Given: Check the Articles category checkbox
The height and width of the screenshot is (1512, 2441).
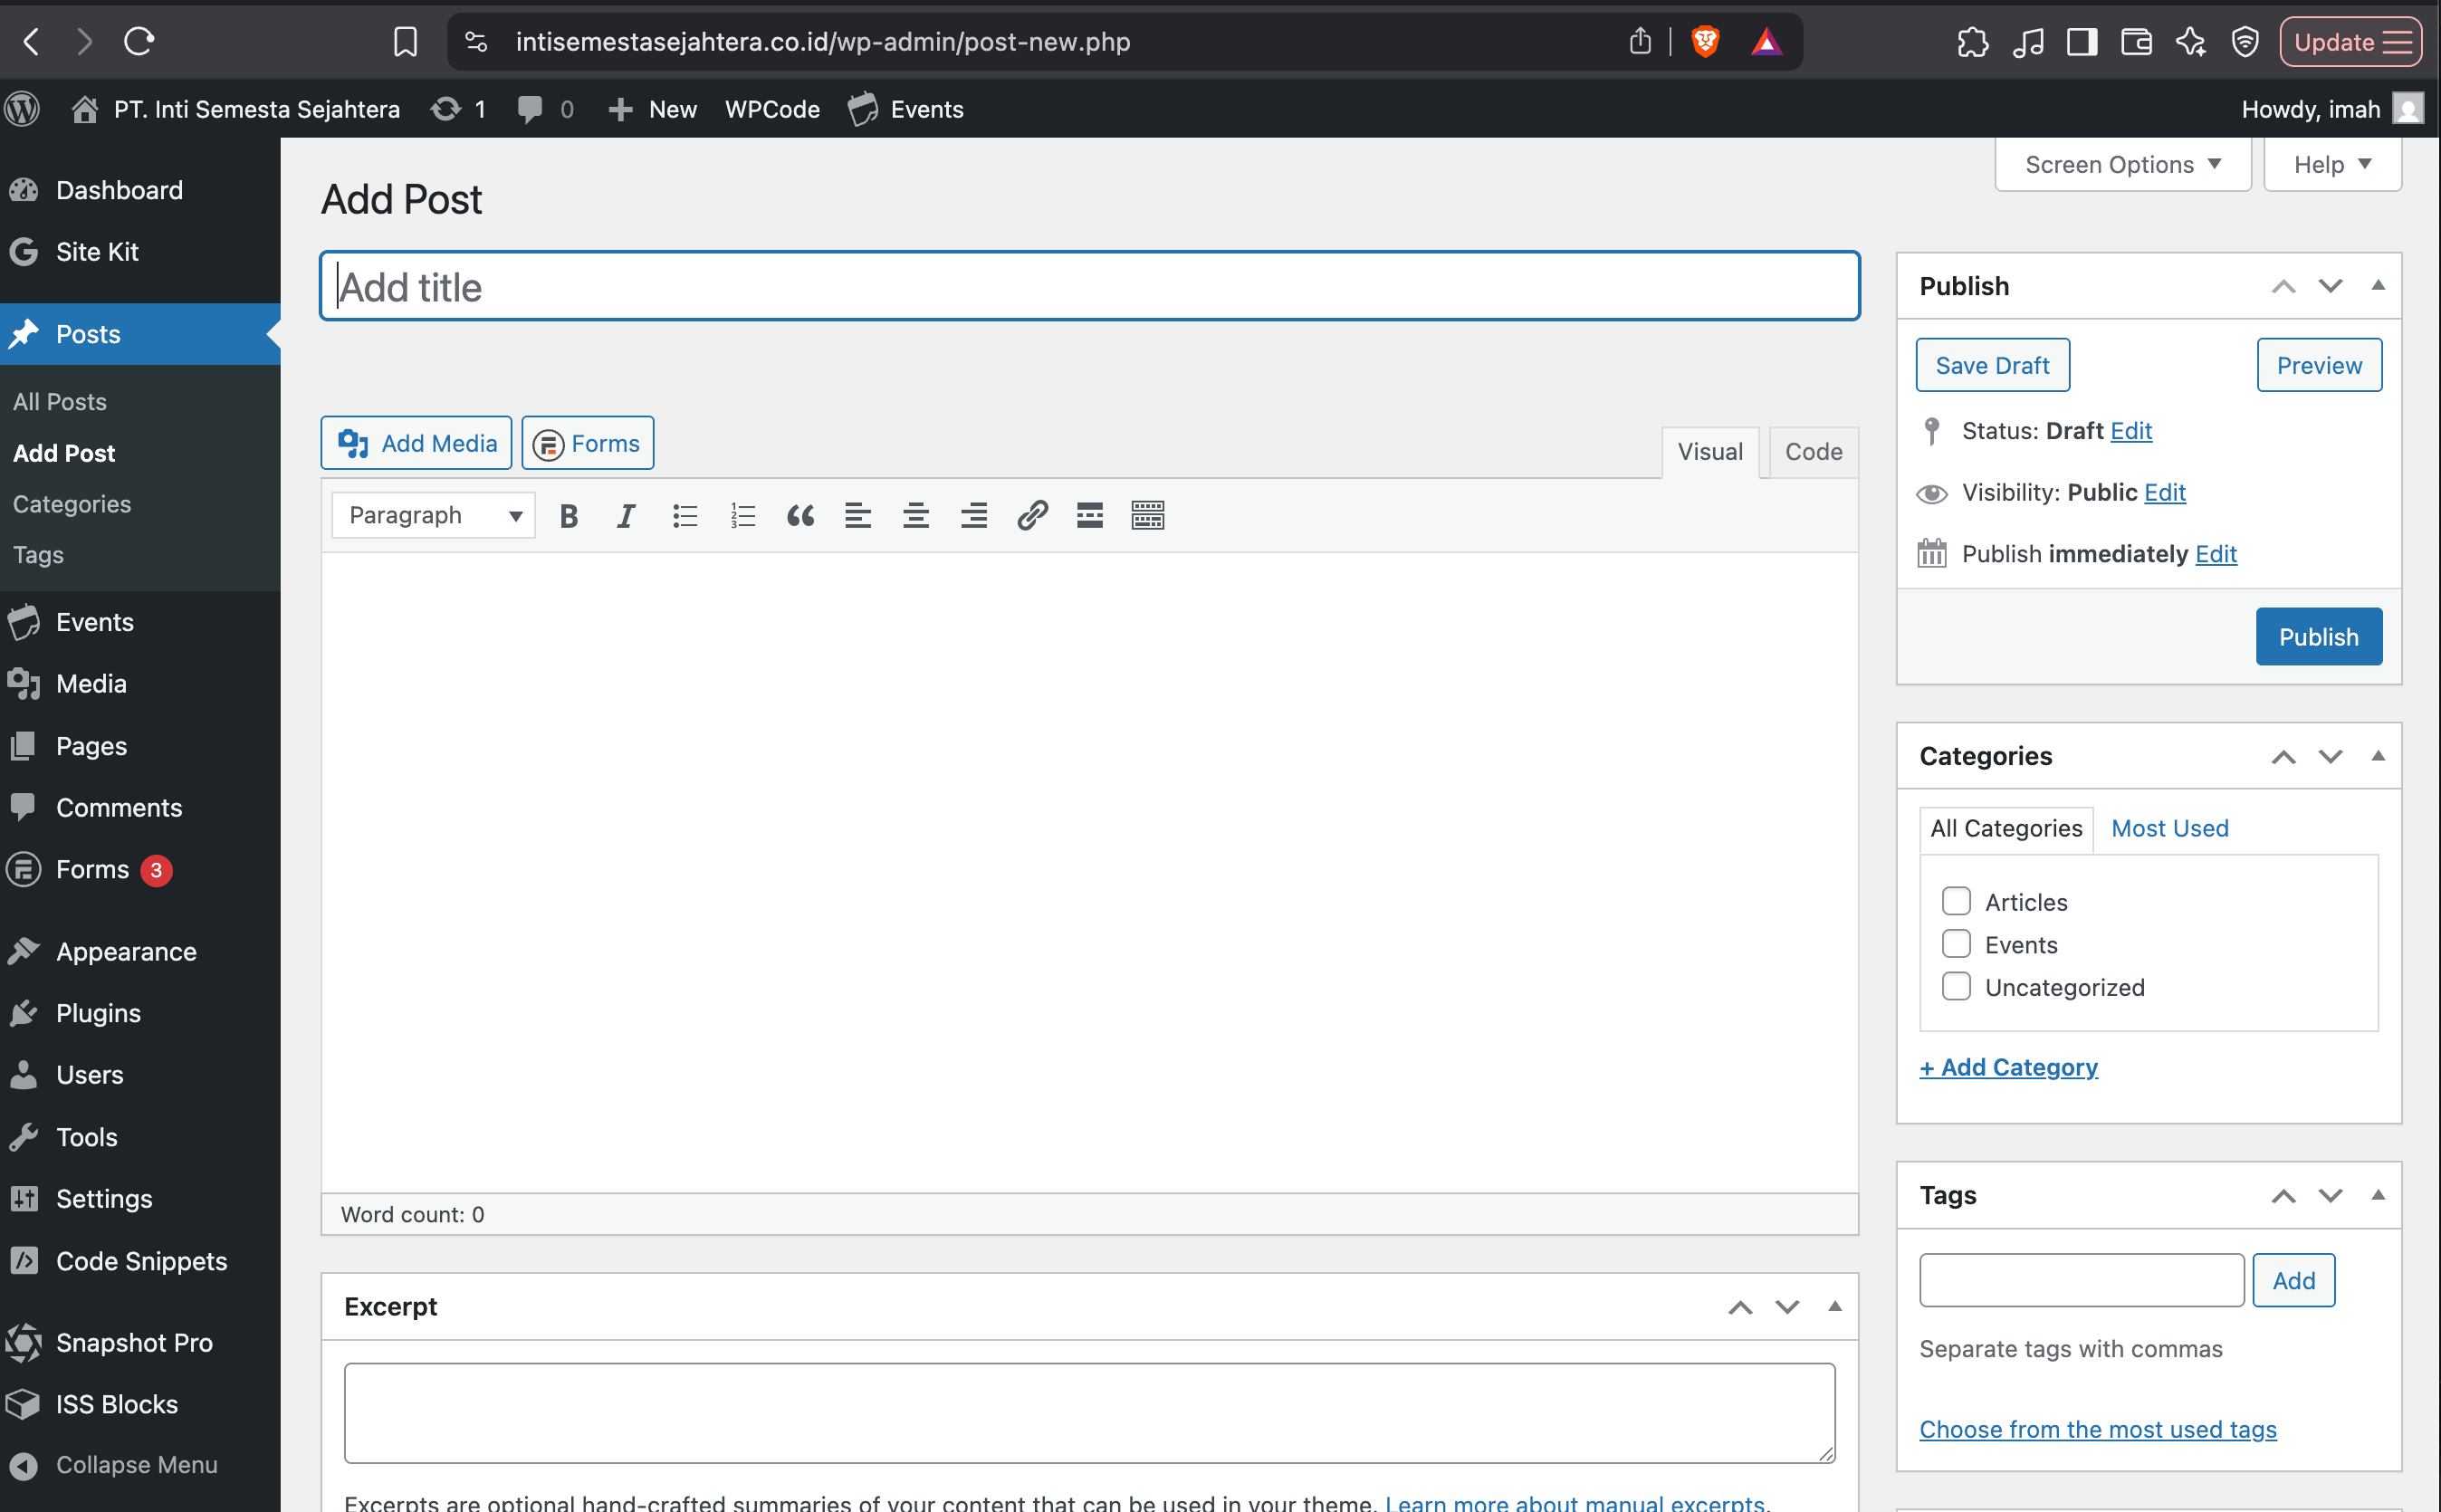Looking at the screenshot, I should point(1956,901).
